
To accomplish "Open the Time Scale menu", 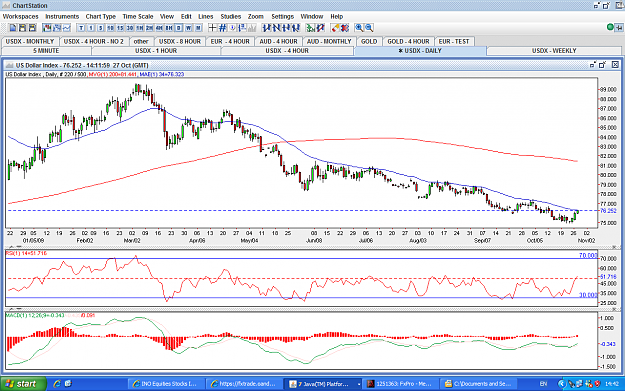I will [x=138, y=16].
